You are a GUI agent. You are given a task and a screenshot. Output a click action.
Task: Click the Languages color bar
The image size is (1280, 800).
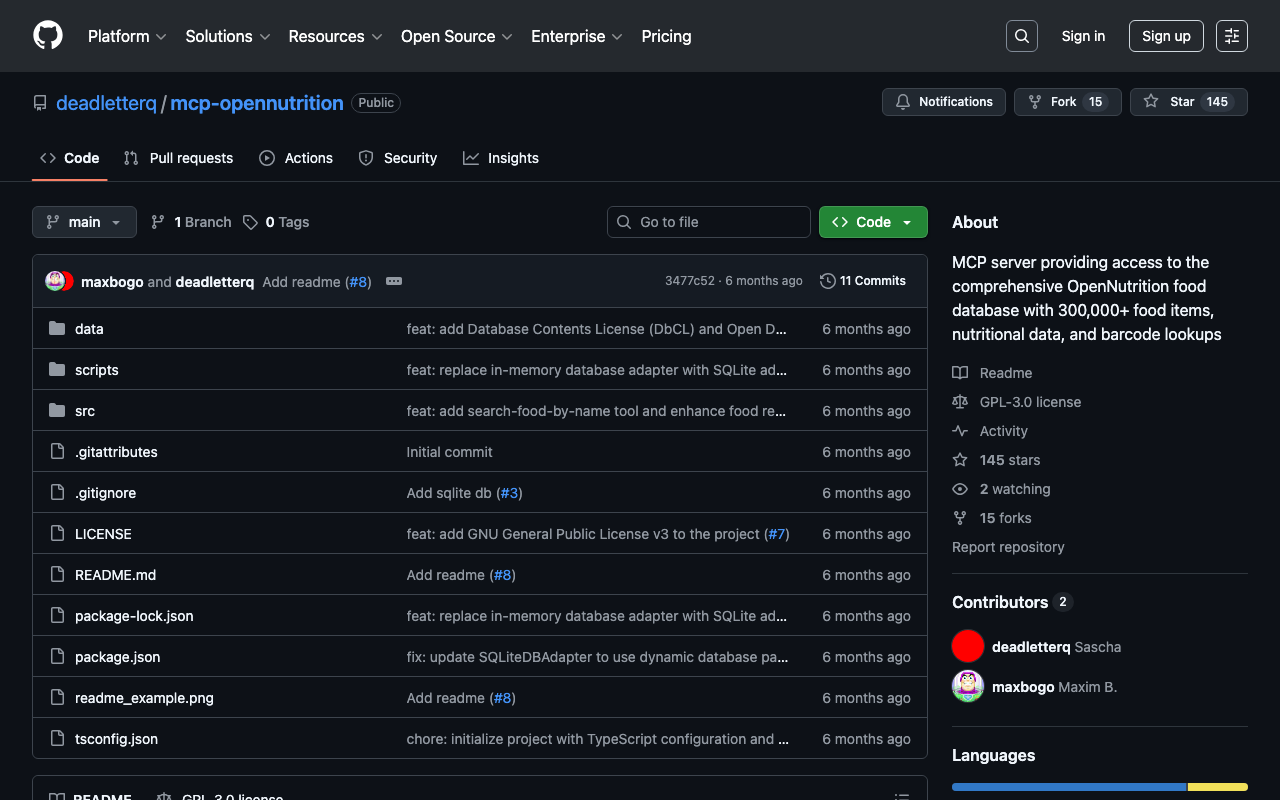[x=1099, y=787]
